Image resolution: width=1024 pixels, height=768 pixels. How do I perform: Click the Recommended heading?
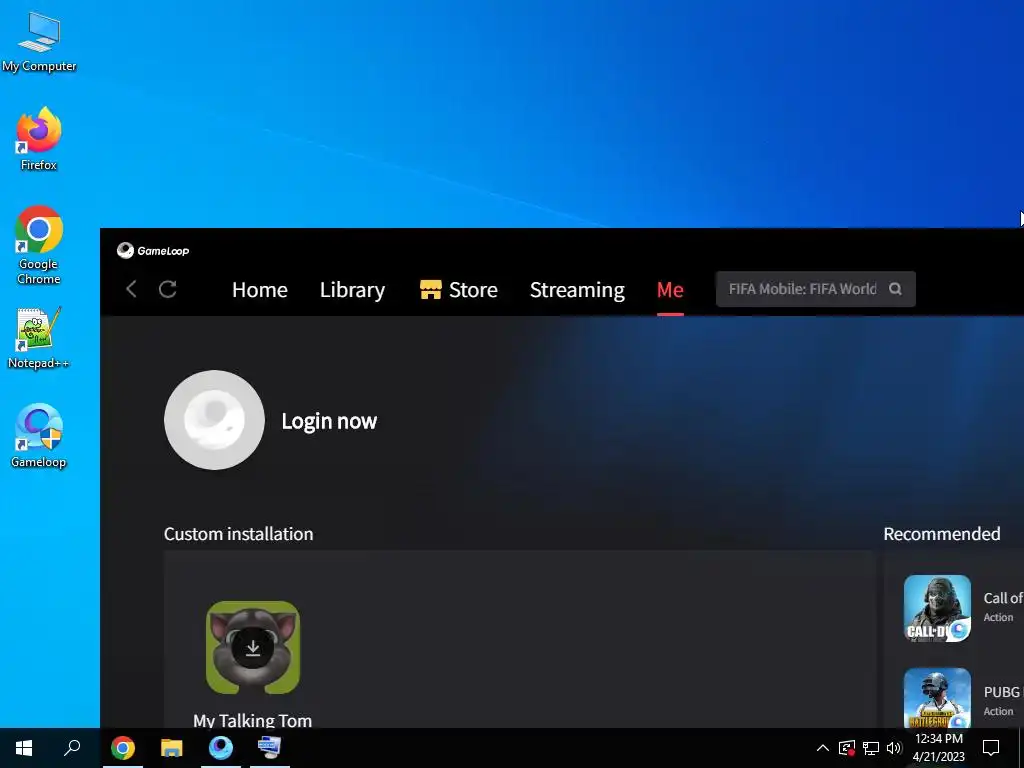pos(942,534)
